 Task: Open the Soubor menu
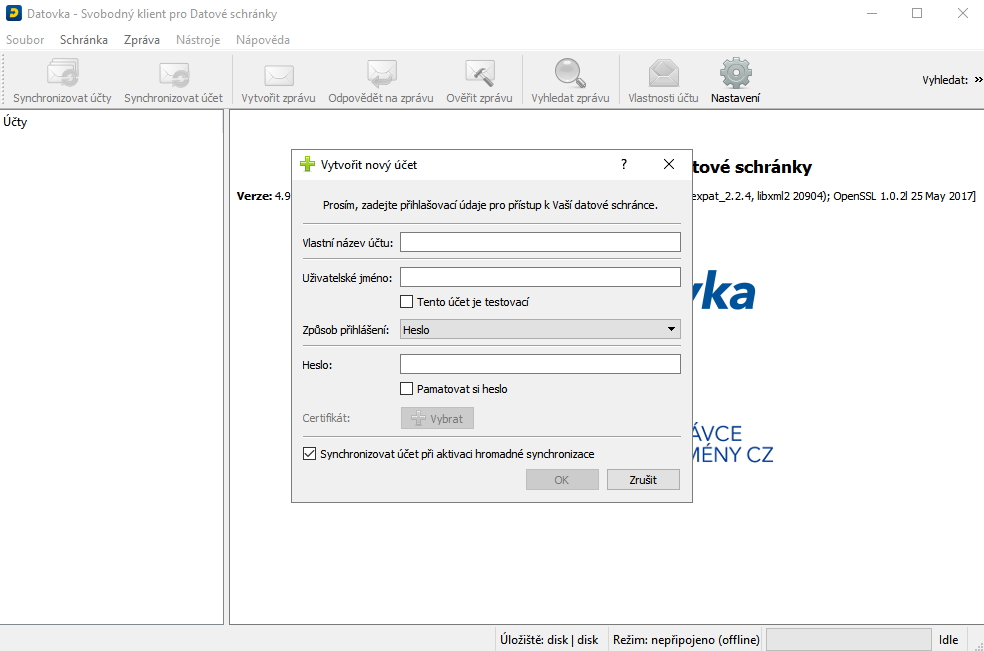(x=25, y=40)
